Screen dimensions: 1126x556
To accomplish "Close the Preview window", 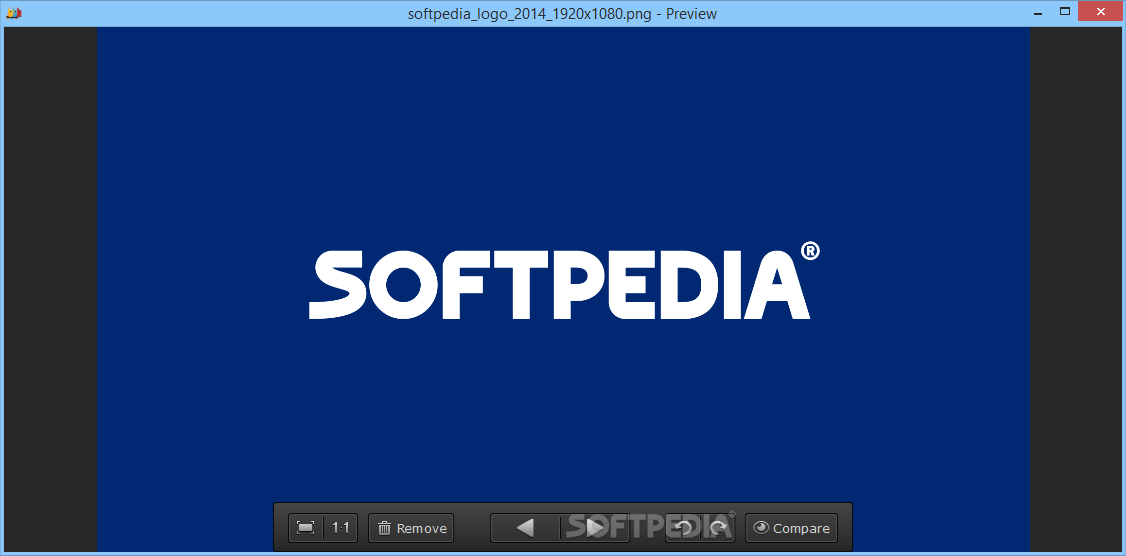I will click(1099, 11).
